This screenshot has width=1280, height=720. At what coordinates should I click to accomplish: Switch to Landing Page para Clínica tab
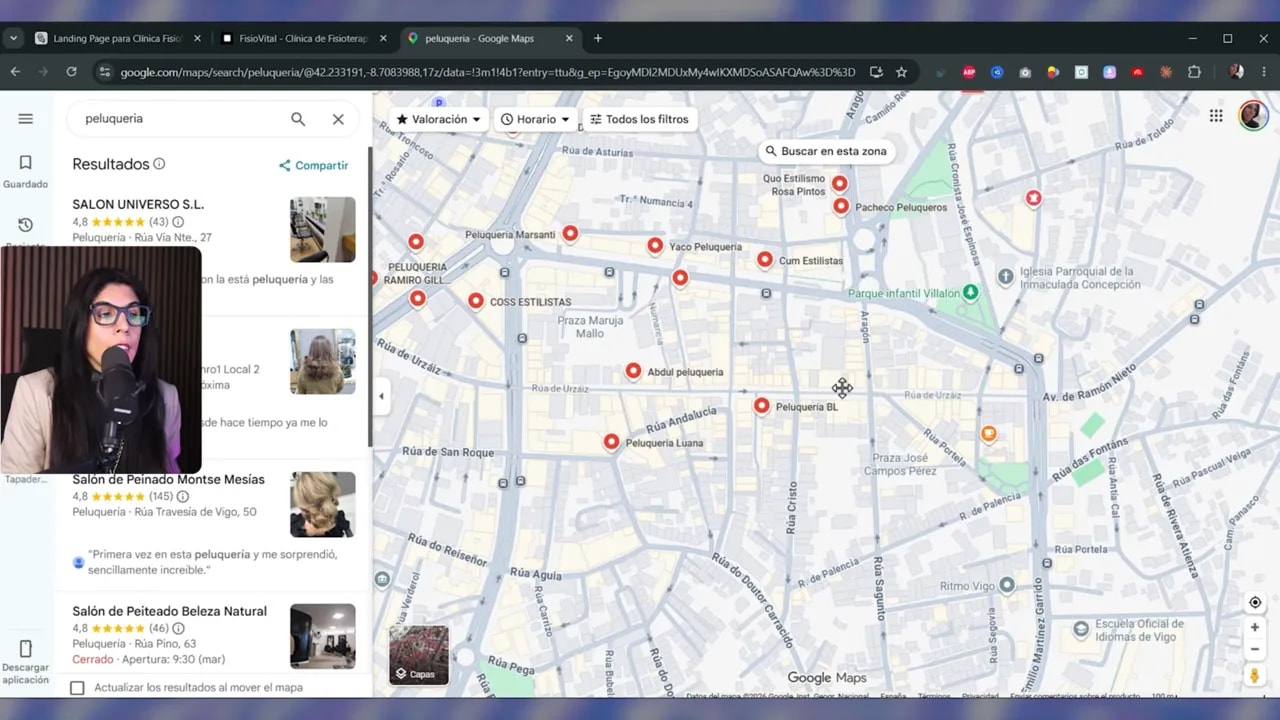(118, 38)
